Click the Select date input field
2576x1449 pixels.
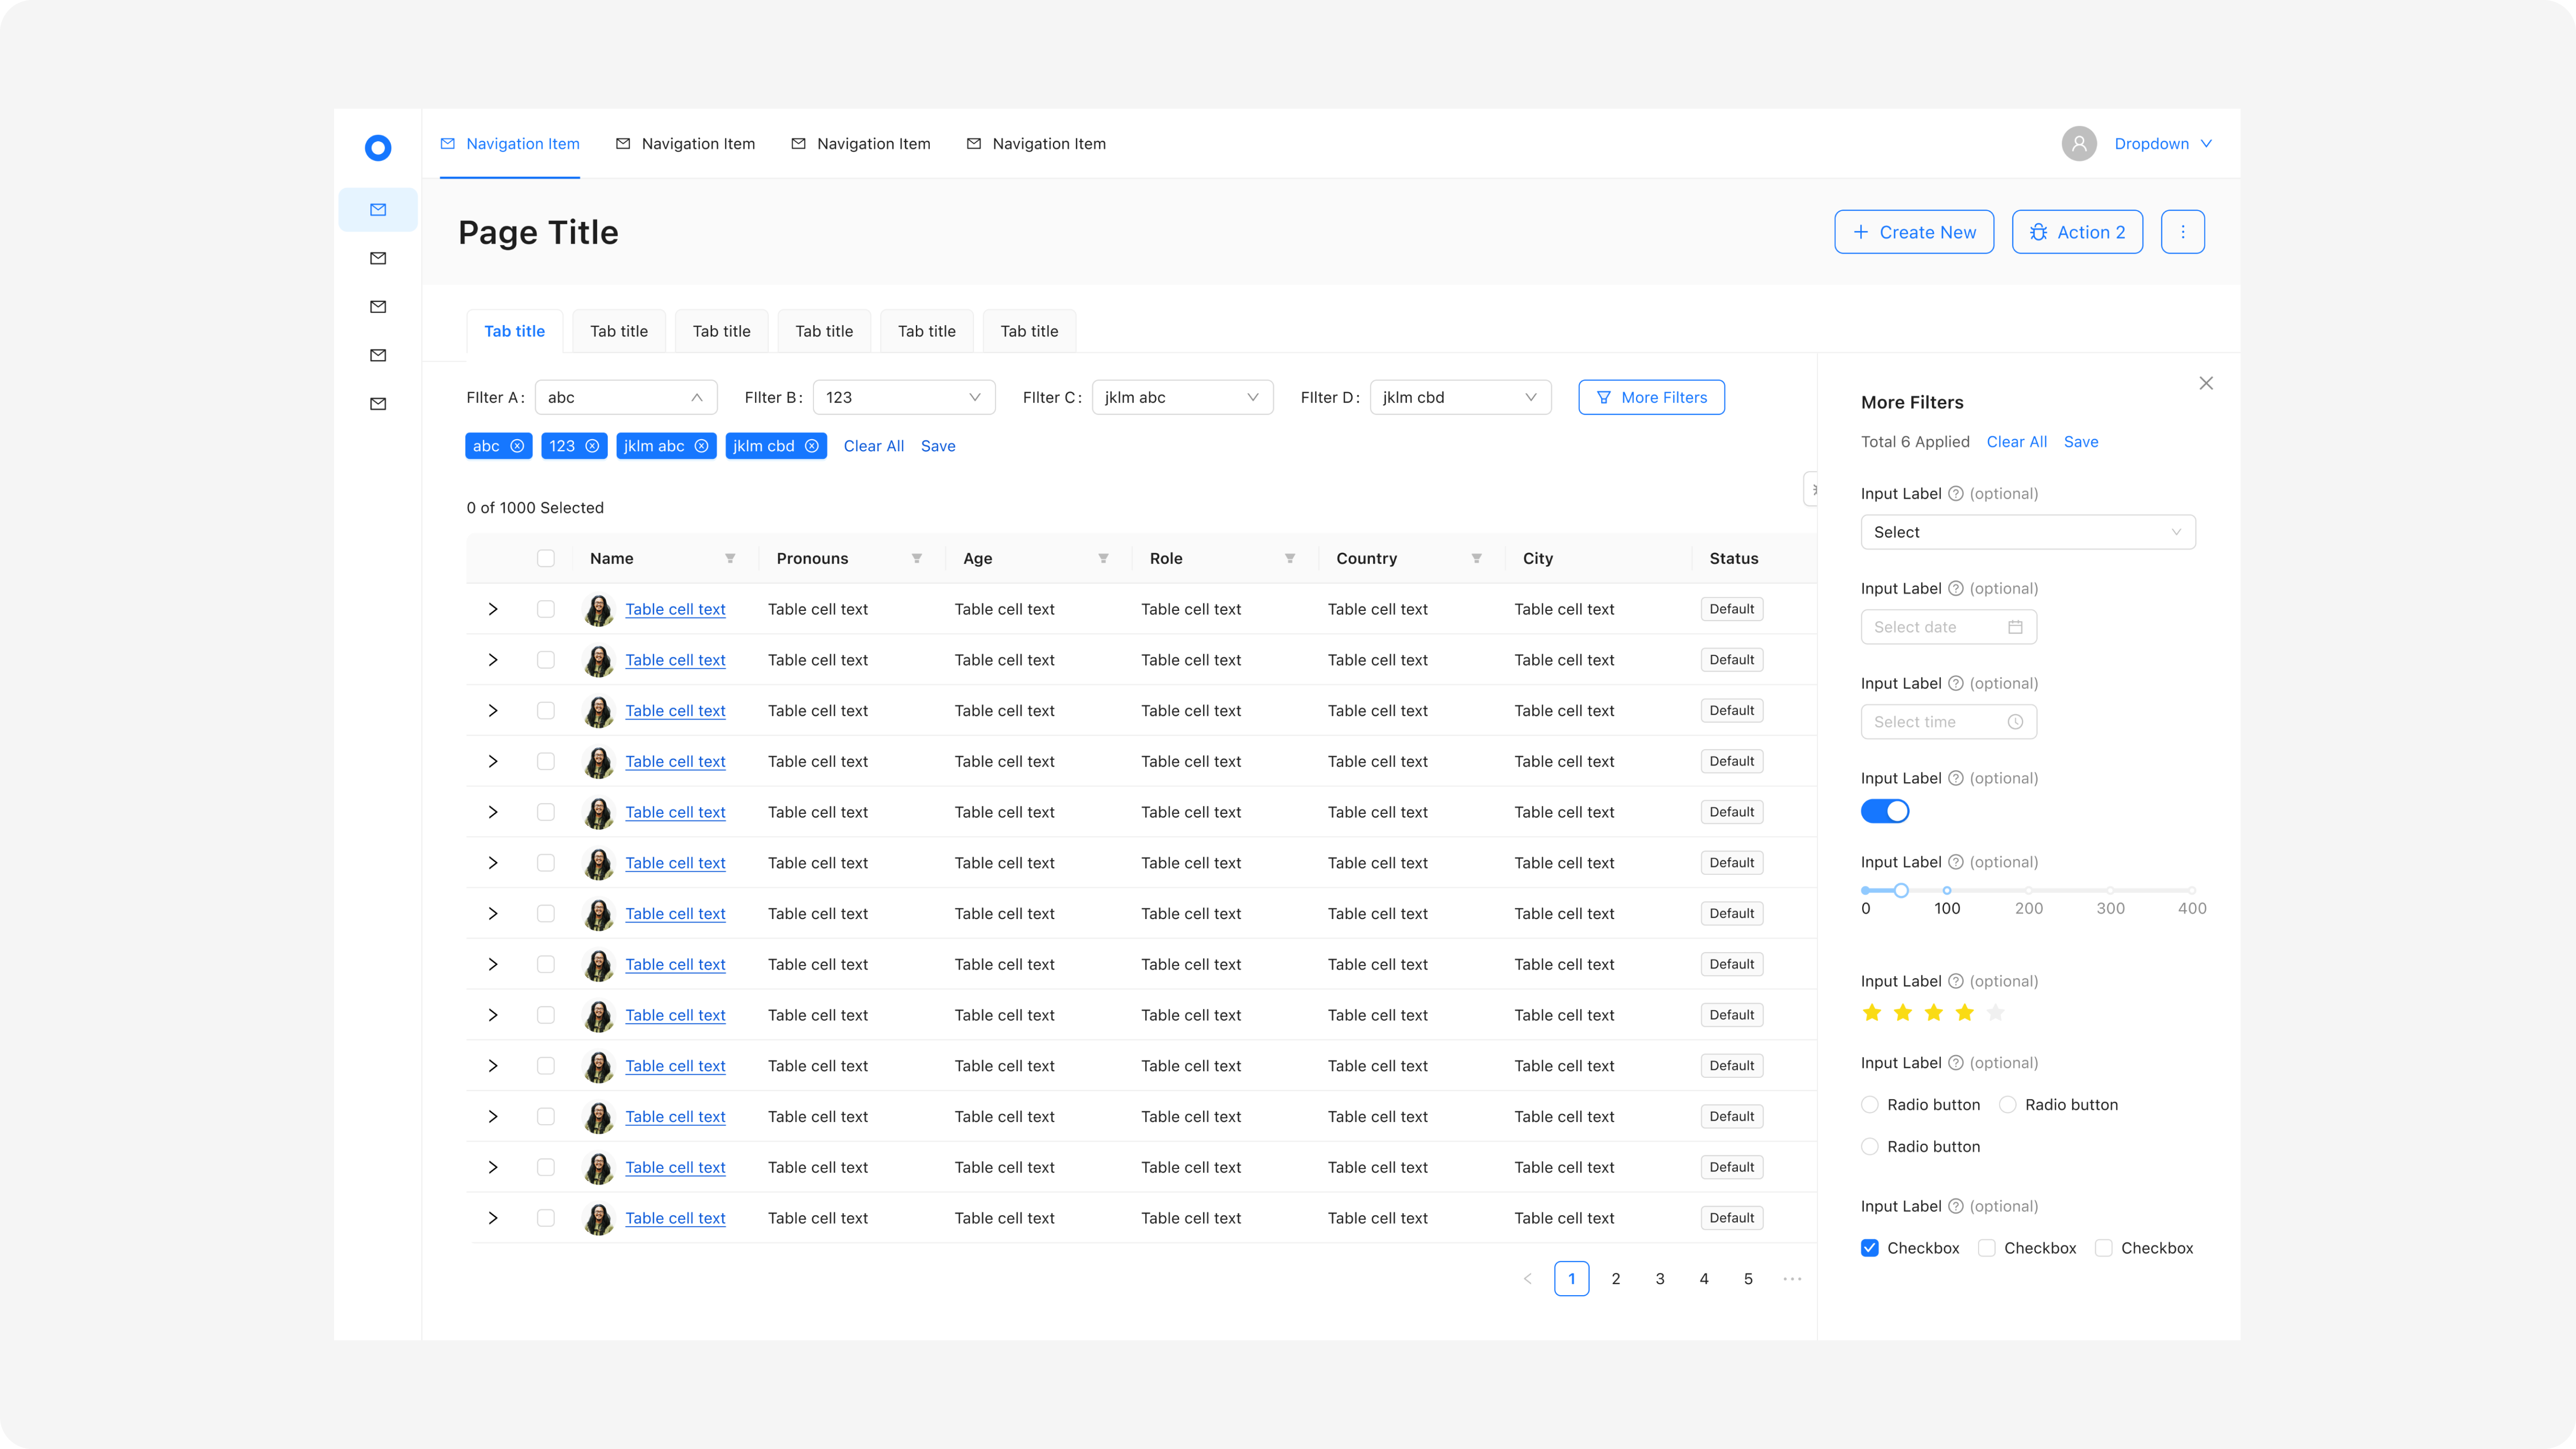pyautogui.click(x=1948, y=627)
